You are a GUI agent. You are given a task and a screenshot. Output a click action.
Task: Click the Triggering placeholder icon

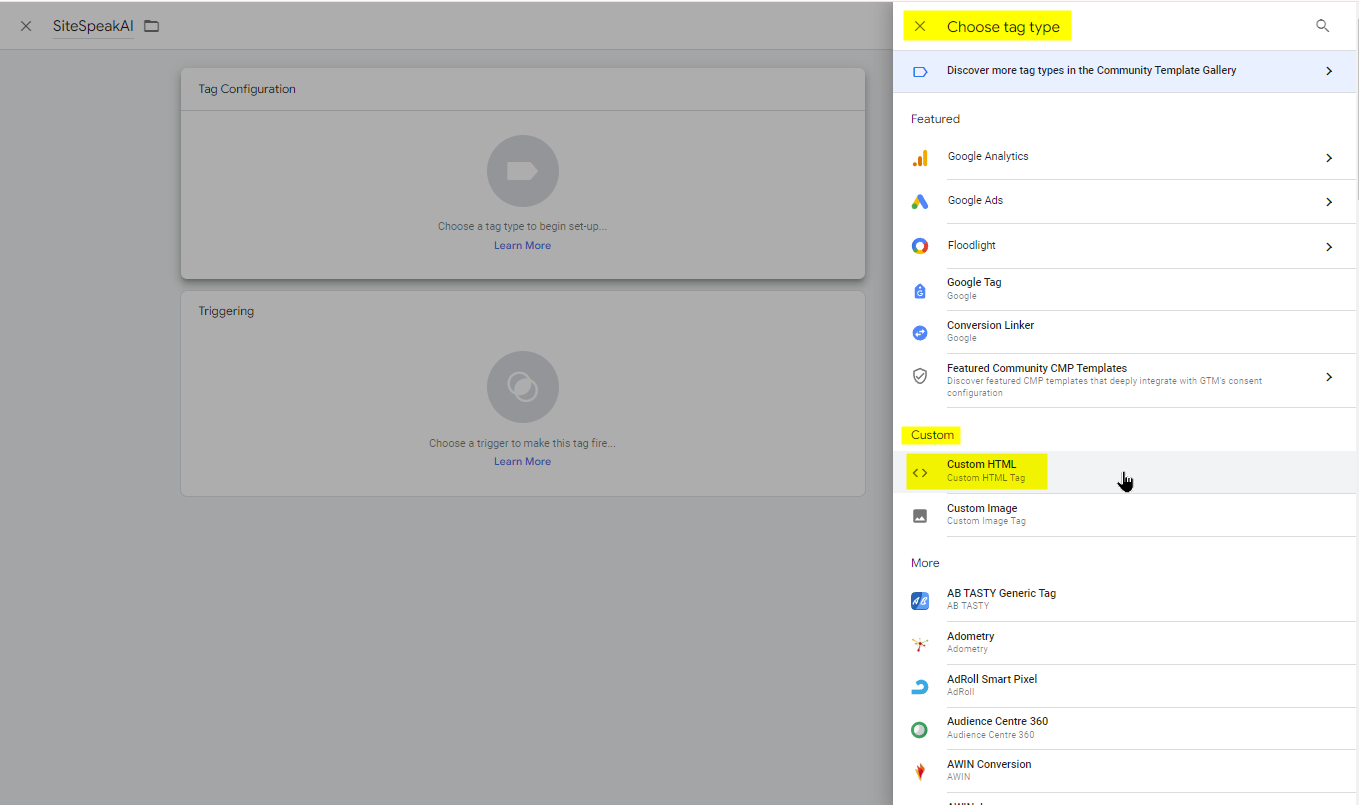522,387
